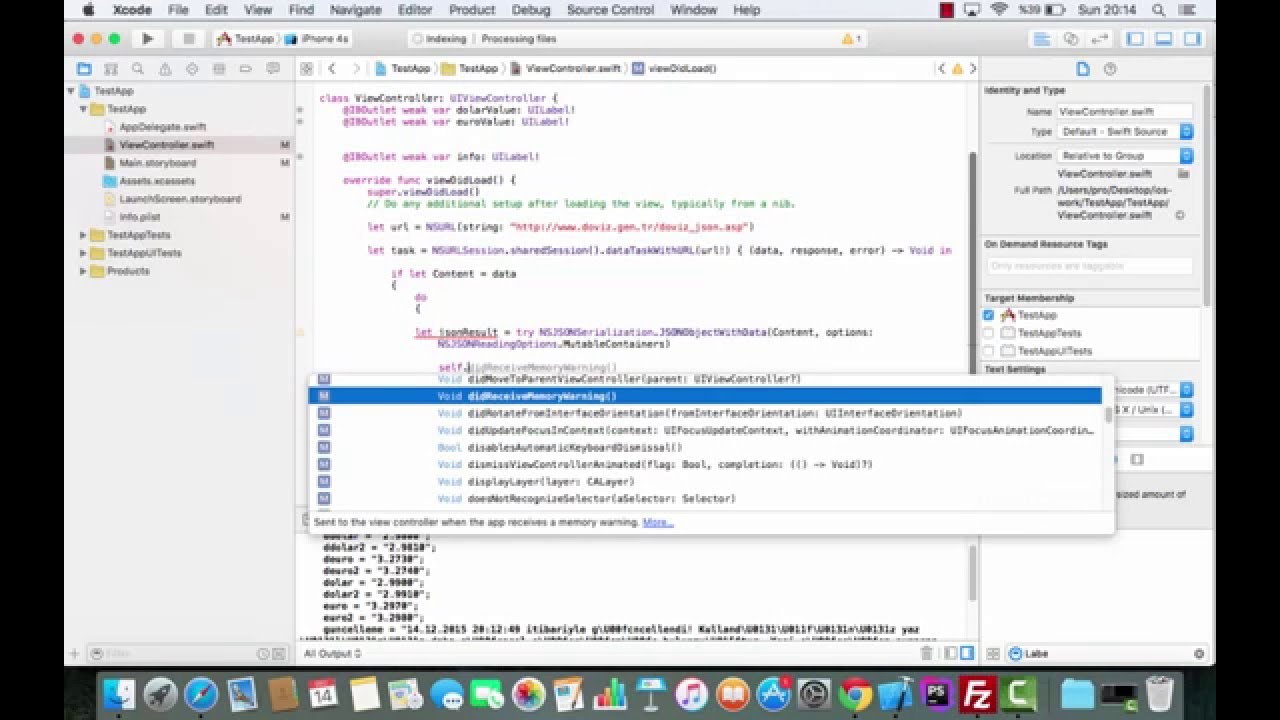This screenshot has height=720, width=1280.
Task: Toggle the Navigator panel
Action: [x=1136, y=39]
